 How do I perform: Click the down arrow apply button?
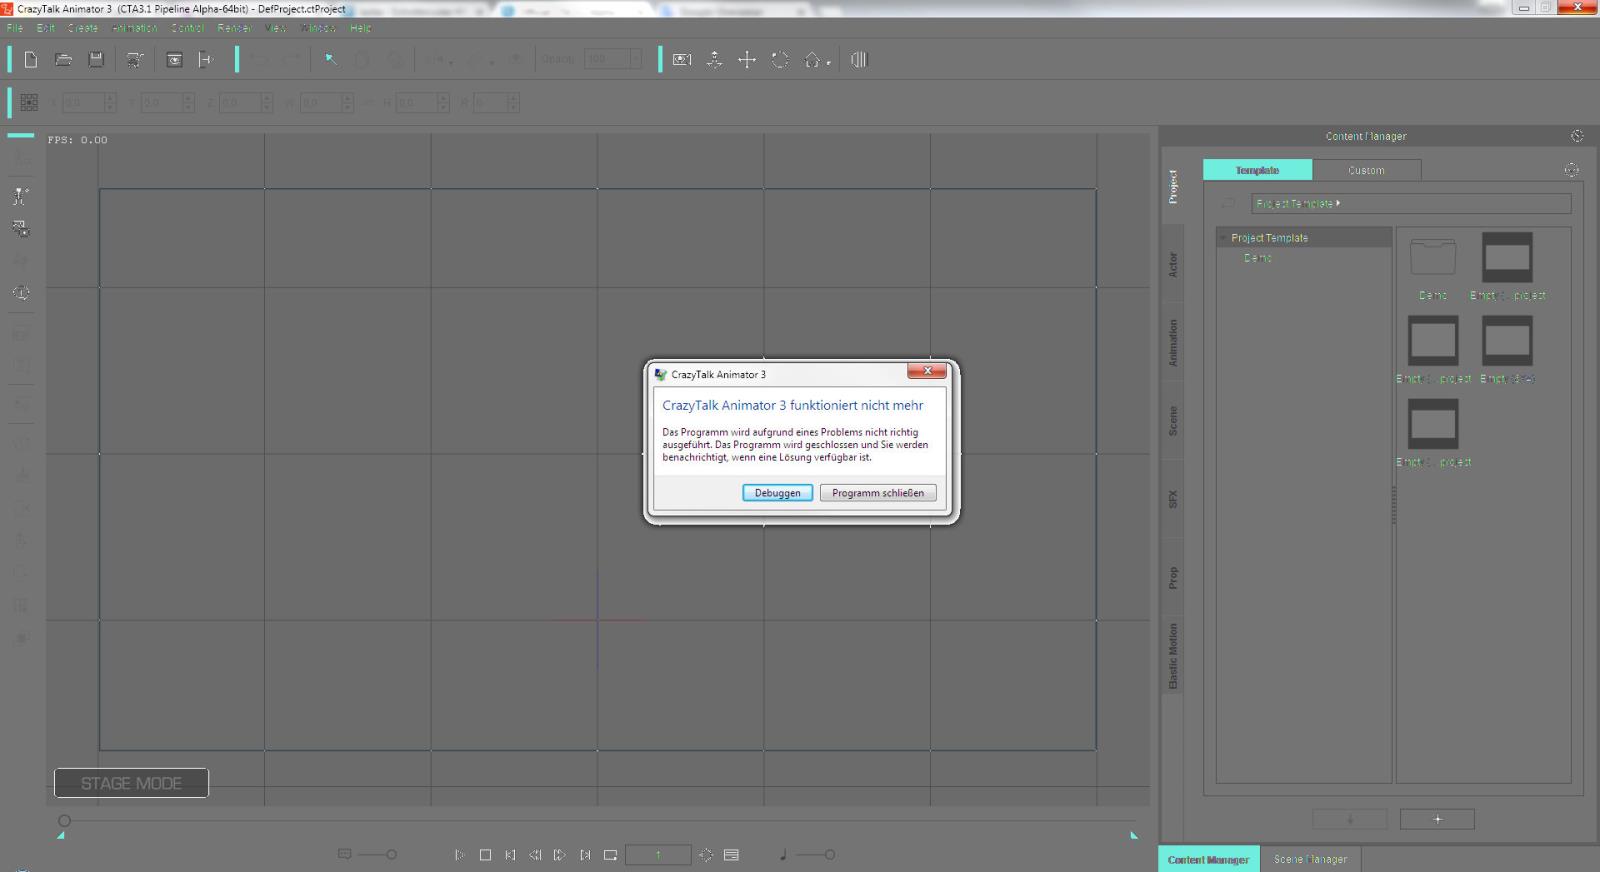[1349, 819]
